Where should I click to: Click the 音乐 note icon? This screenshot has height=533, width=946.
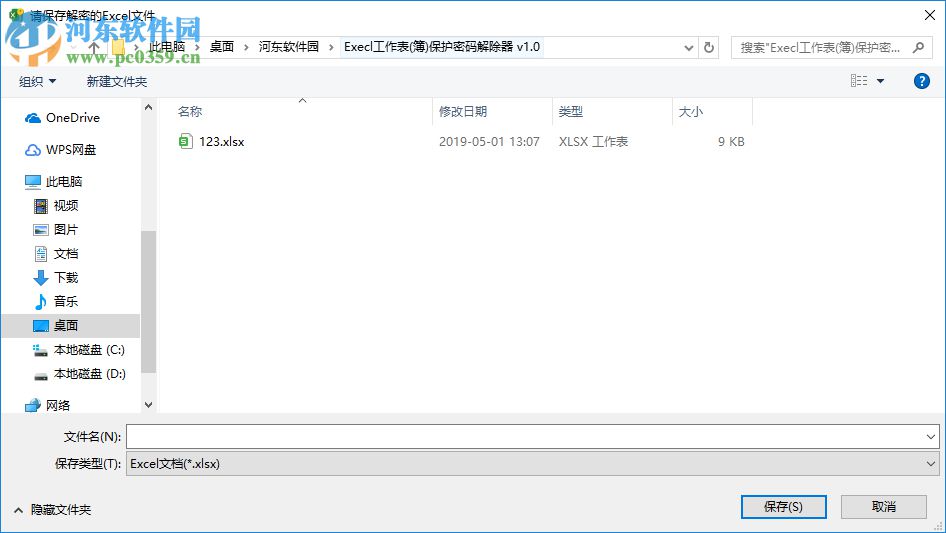point(40,301)
